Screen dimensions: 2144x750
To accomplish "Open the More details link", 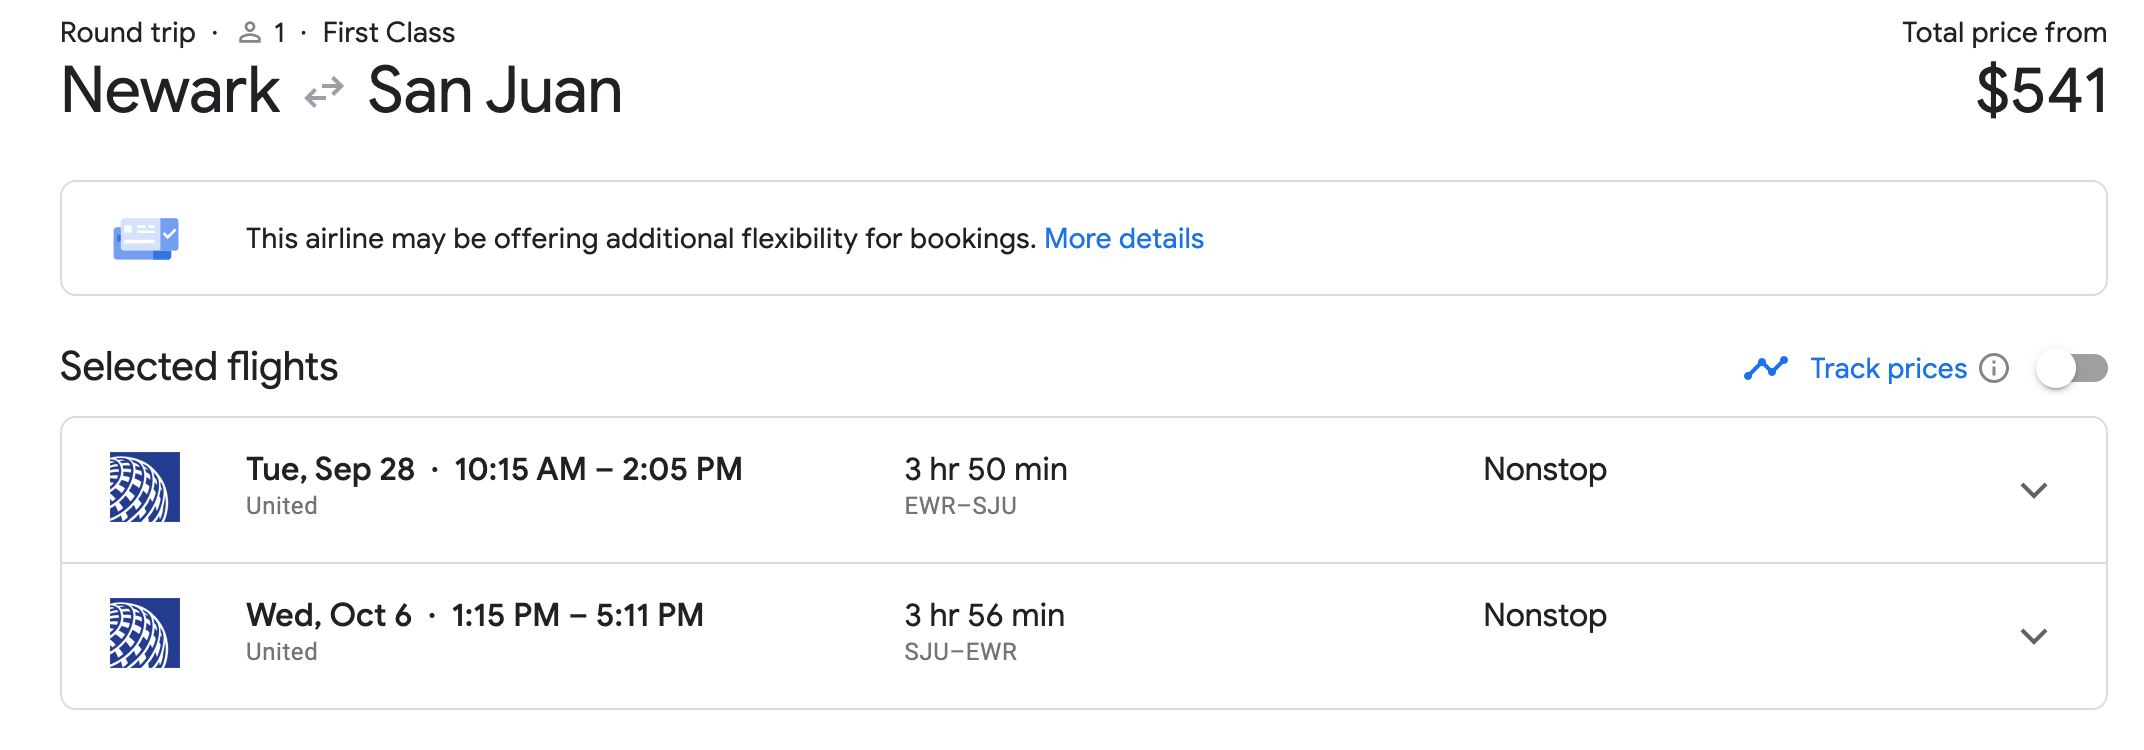I will [x=1123, y=239].
